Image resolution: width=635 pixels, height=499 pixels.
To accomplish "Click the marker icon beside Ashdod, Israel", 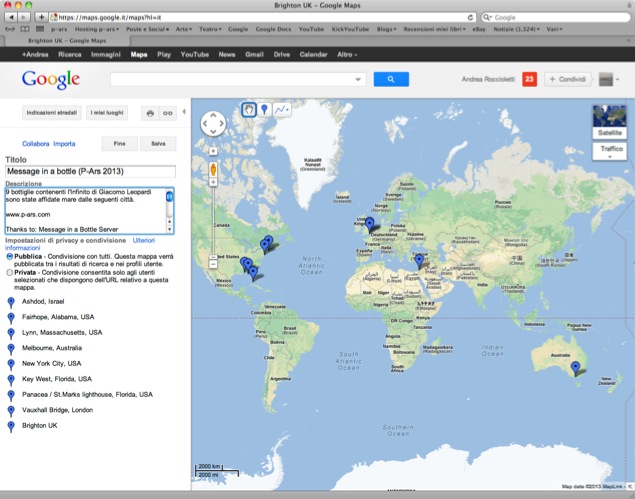I will point(11,302).
